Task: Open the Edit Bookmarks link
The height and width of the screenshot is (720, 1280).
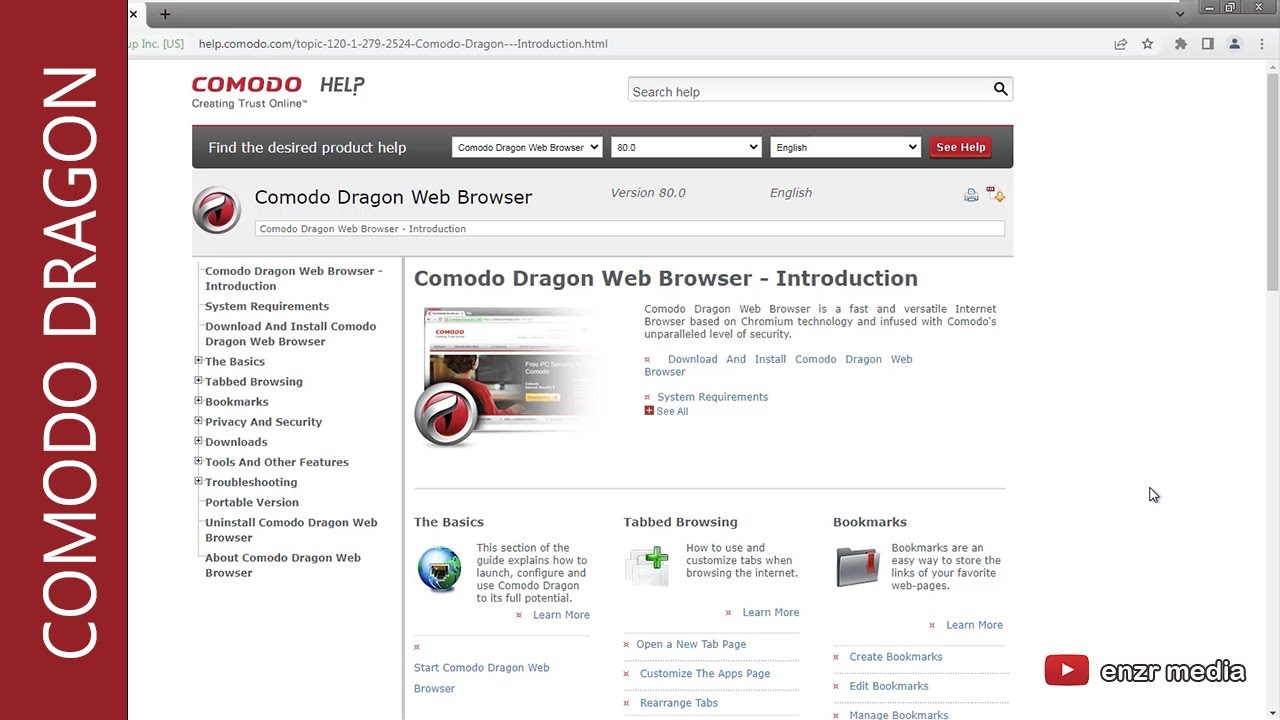Action: coord(889,686)
